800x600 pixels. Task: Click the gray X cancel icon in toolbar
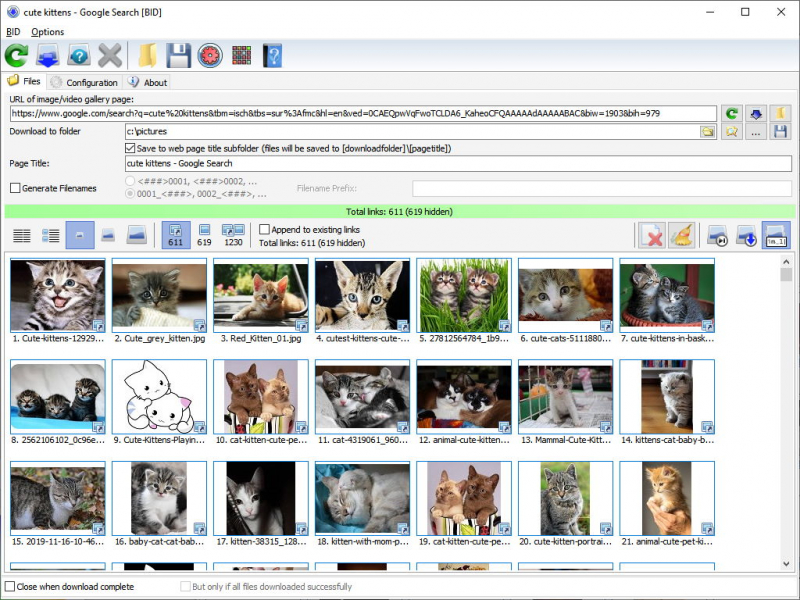pyautogui.click(x=110, y=55)
